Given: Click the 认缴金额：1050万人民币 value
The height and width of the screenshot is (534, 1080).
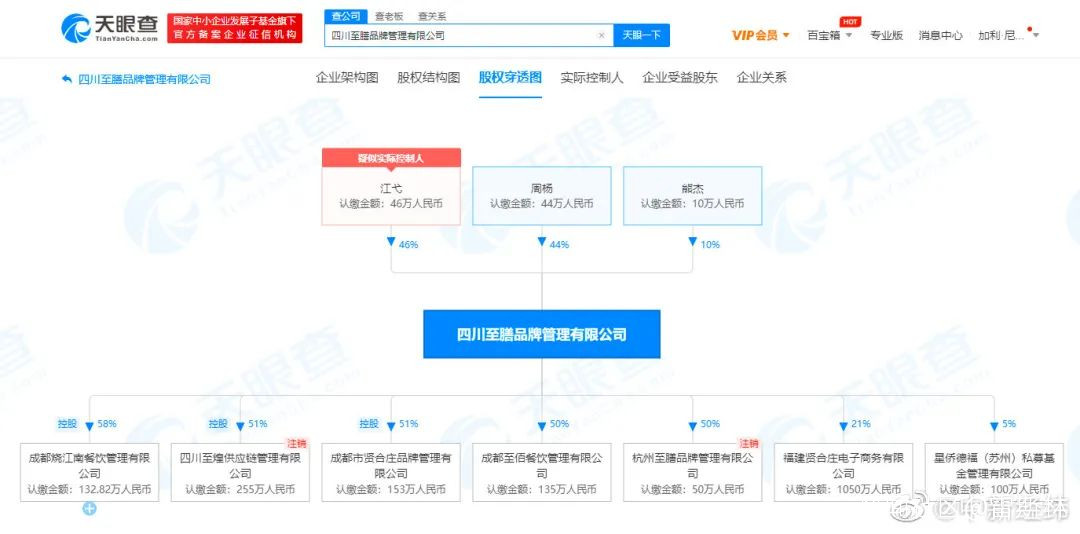Looking at the screenshot, I should (844, 489).
